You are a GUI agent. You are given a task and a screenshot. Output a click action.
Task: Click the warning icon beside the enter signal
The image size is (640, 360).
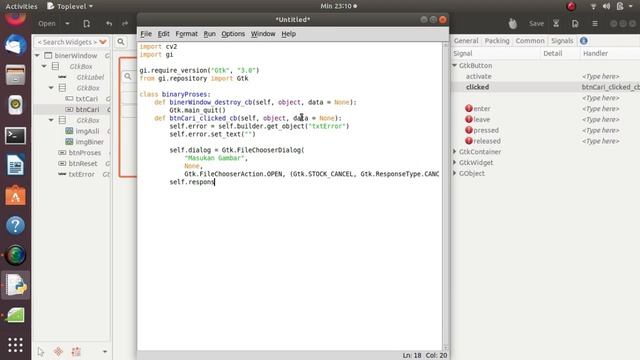tap(469, 109)
